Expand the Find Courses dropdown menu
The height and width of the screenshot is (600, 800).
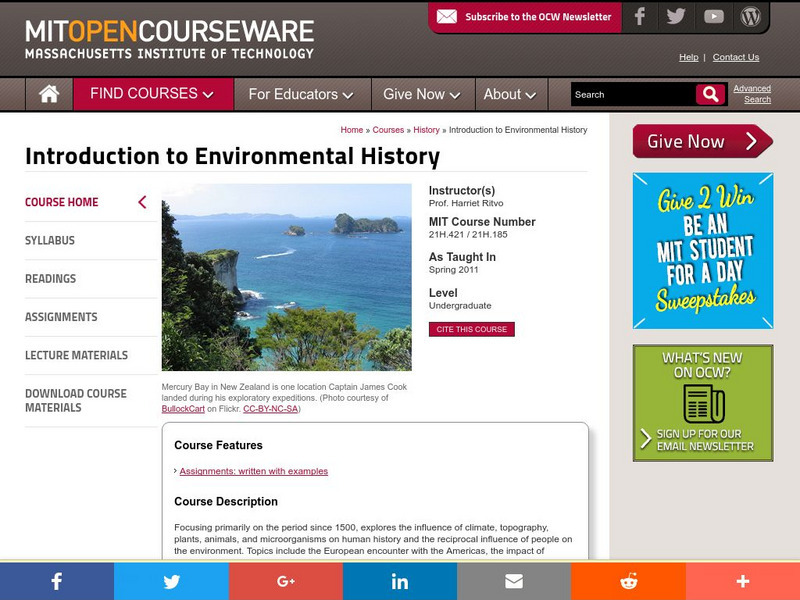click(152, 94)
